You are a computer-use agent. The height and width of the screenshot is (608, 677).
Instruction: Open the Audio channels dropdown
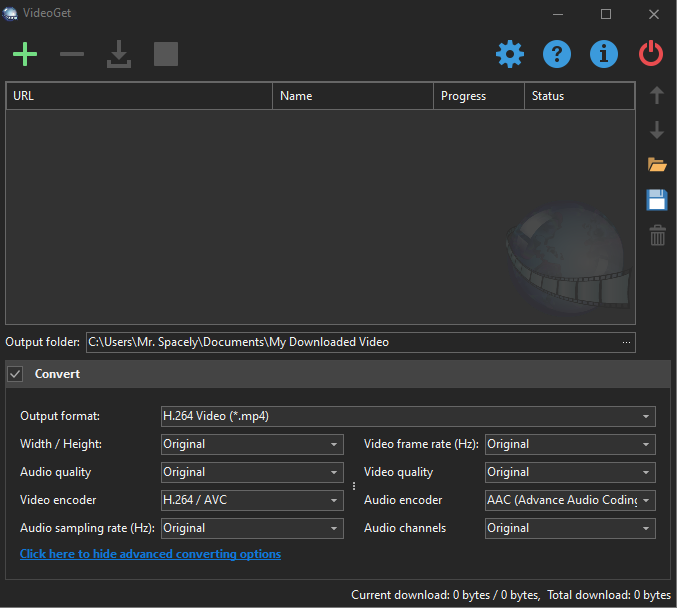tap(570, 528)
